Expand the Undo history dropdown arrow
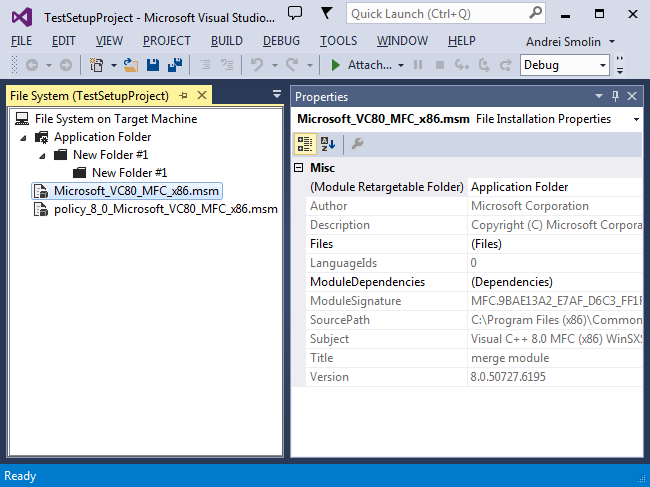Screen dimensions: 650x487 click(274, 65)
